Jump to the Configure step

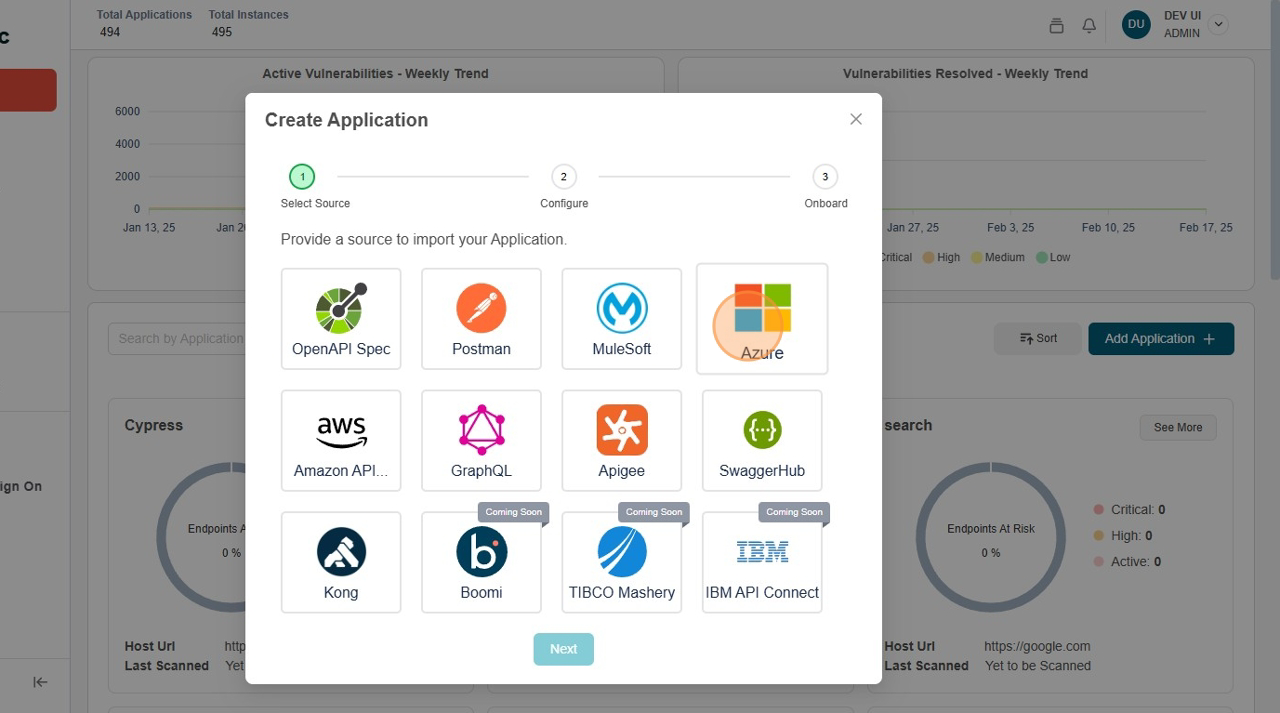pos(563,176)
